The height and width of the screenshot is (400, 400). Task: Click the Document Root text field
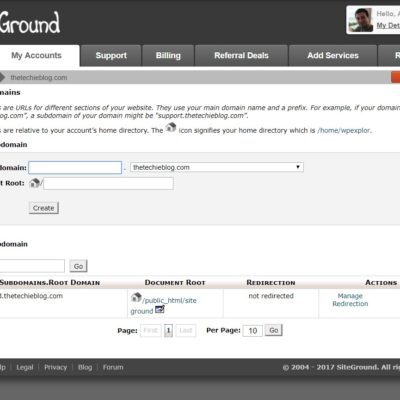pyautogui.click(x=108, y=183)
